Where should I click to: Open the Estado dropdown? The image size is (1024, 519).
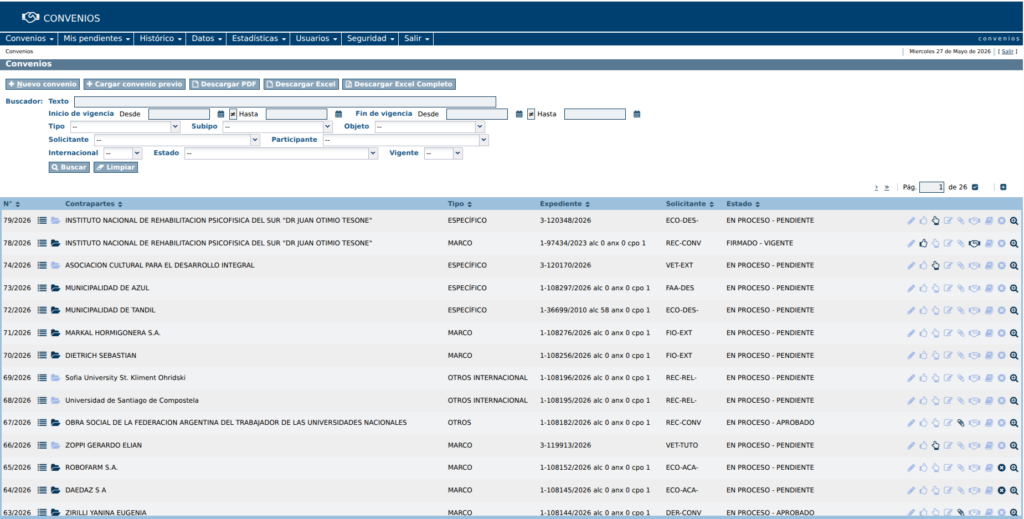pyautogui.click(x=281, y=153)
